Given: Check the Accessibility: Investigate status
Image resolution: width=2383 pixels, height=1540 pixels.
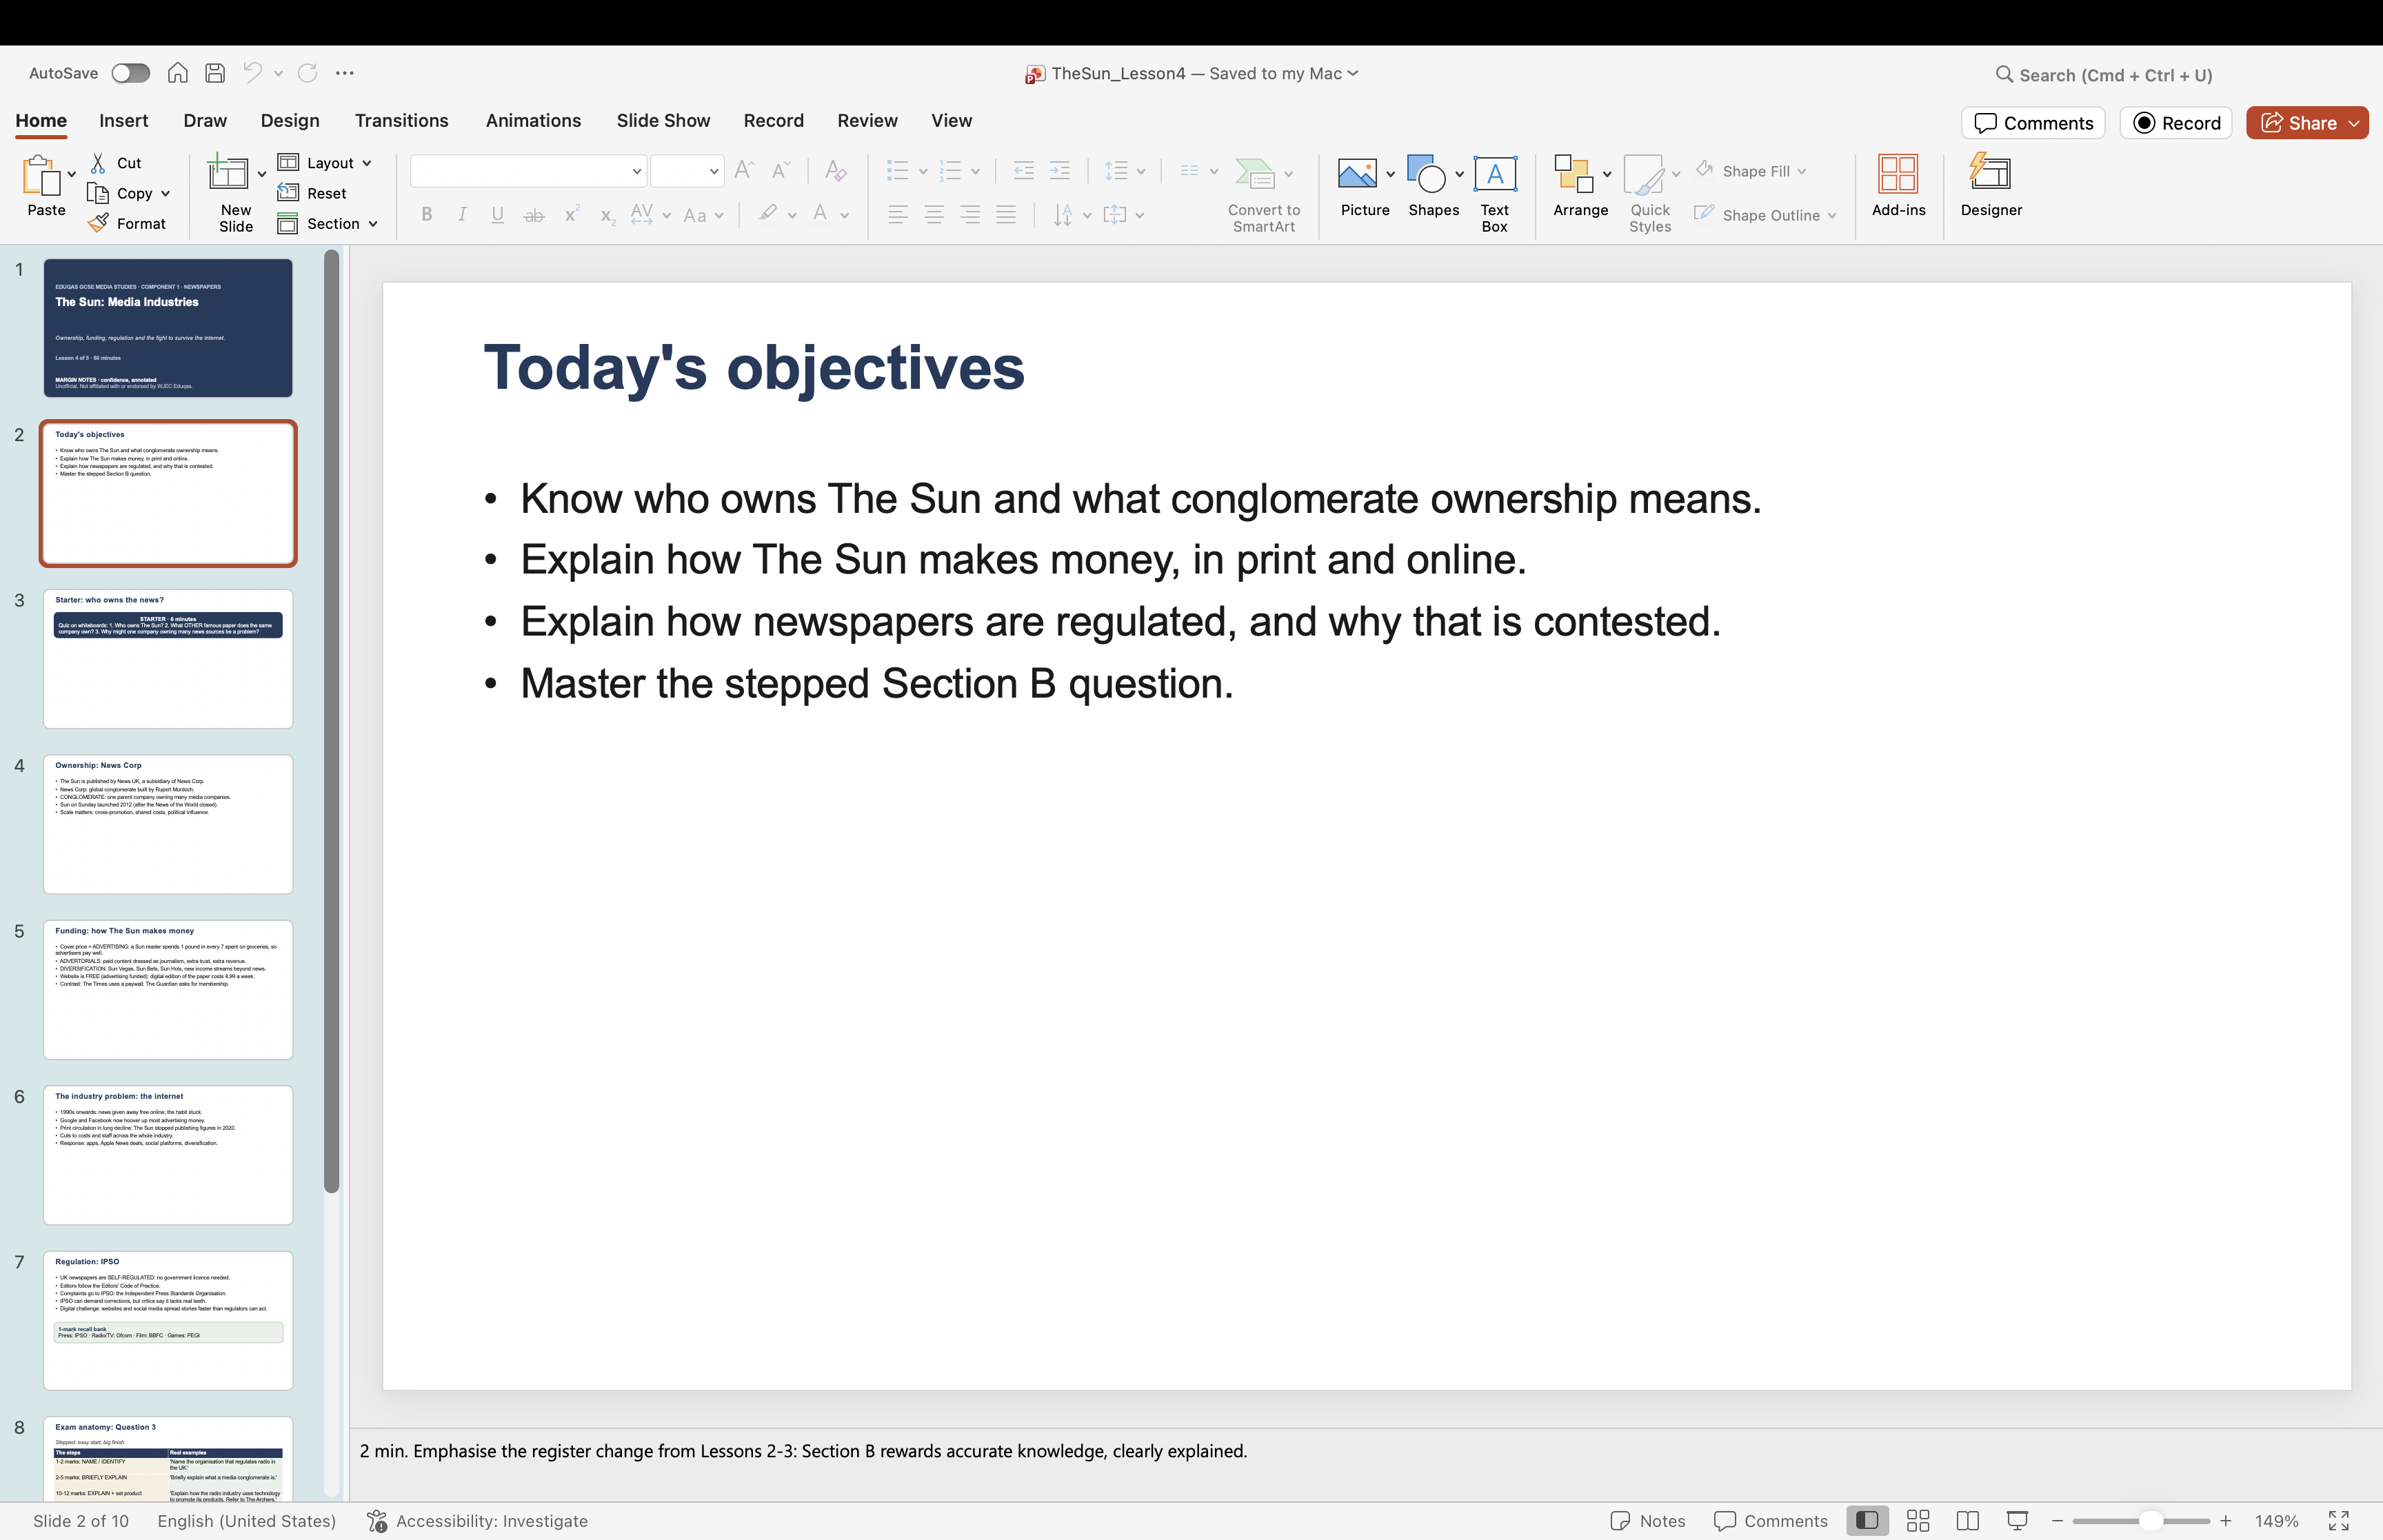Looking at the screenshot, I should point(477,1521).
